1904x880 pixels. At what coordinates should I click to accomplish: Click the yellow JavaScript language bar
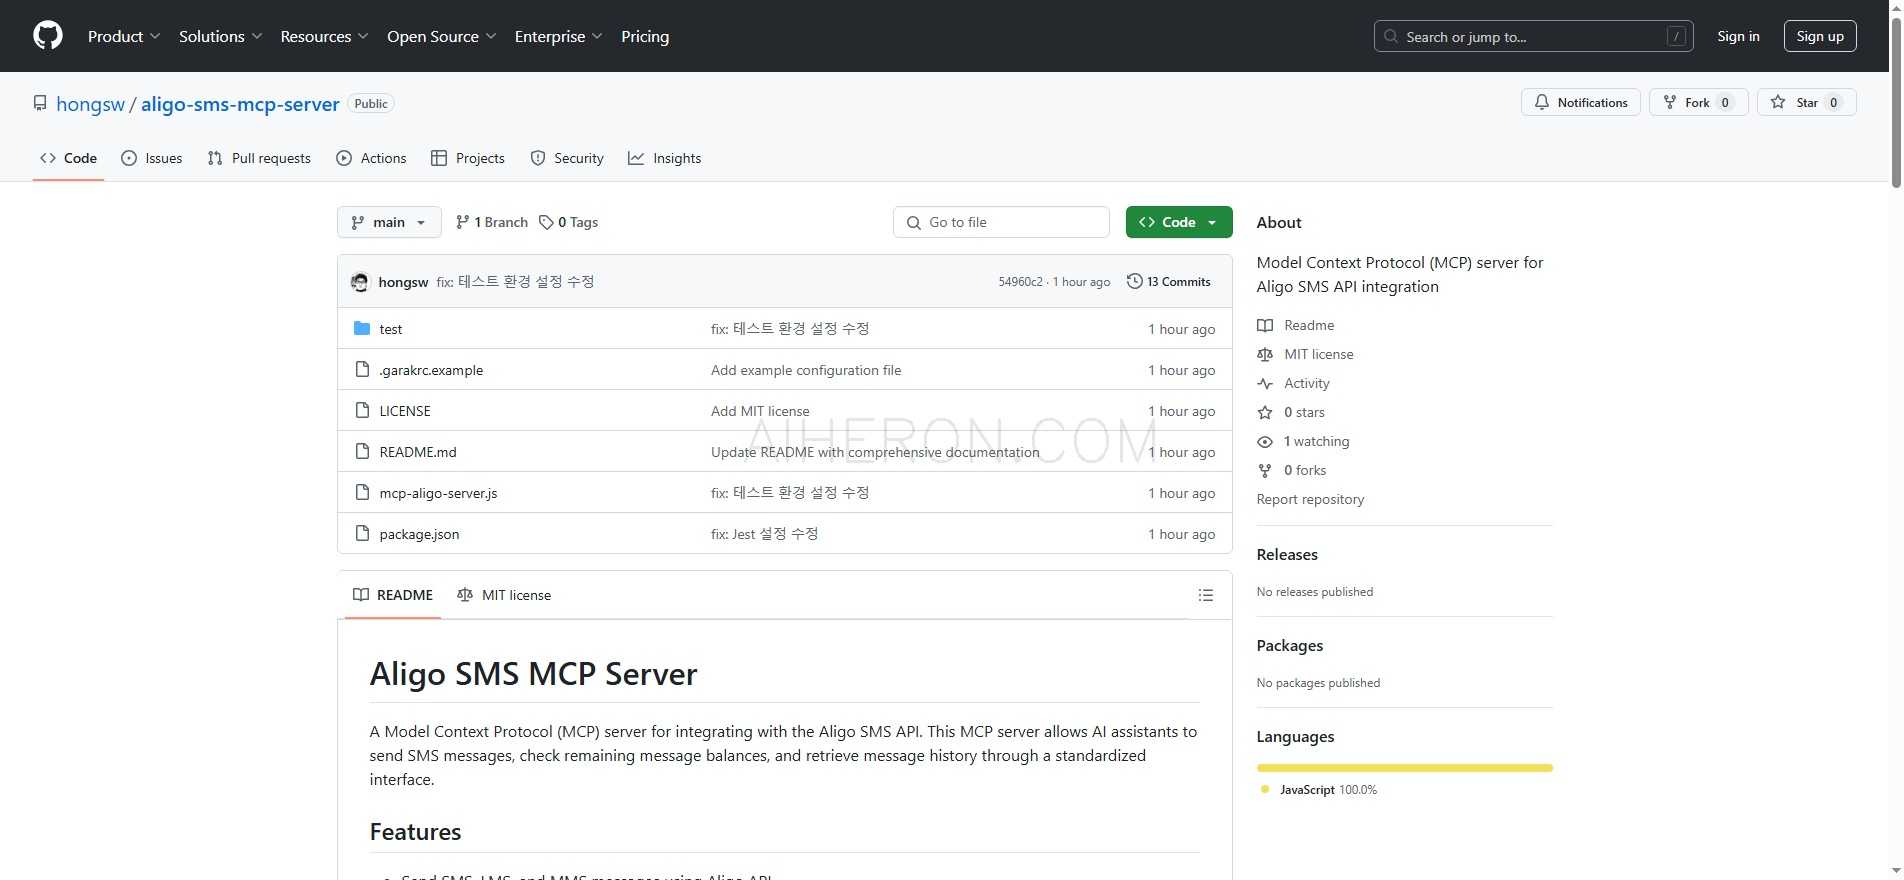pyautogui.click(x=1404, y=768)
